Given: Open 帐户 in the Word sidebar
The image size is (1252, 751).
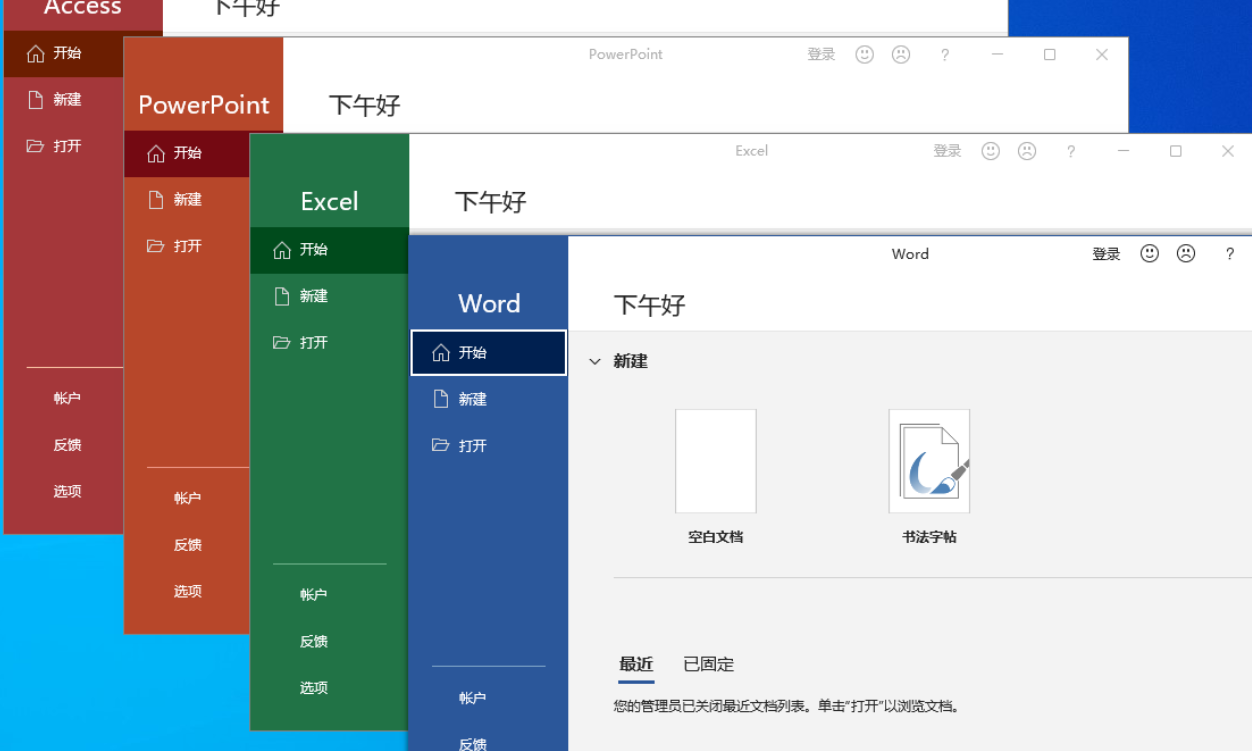Looking at the screenshot, I should click(472, 698).
